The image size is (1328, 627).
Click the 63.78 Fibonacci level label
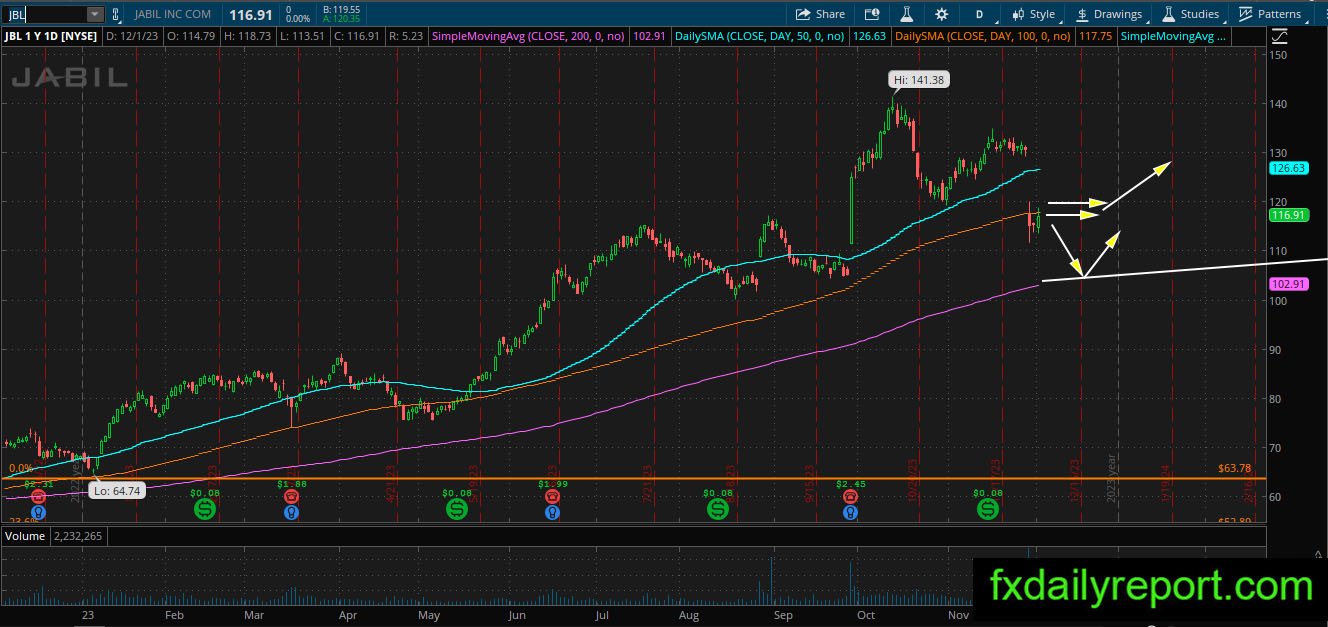pyautogui.click(x=1235, y=468)
